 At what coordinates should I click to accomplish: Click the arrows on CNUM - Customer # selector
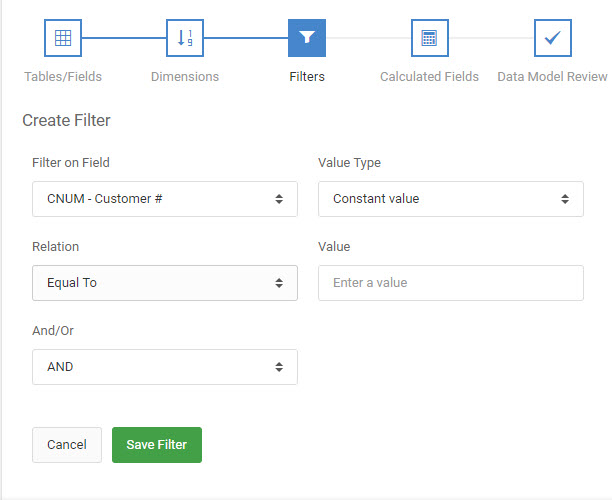pos(279,199)
